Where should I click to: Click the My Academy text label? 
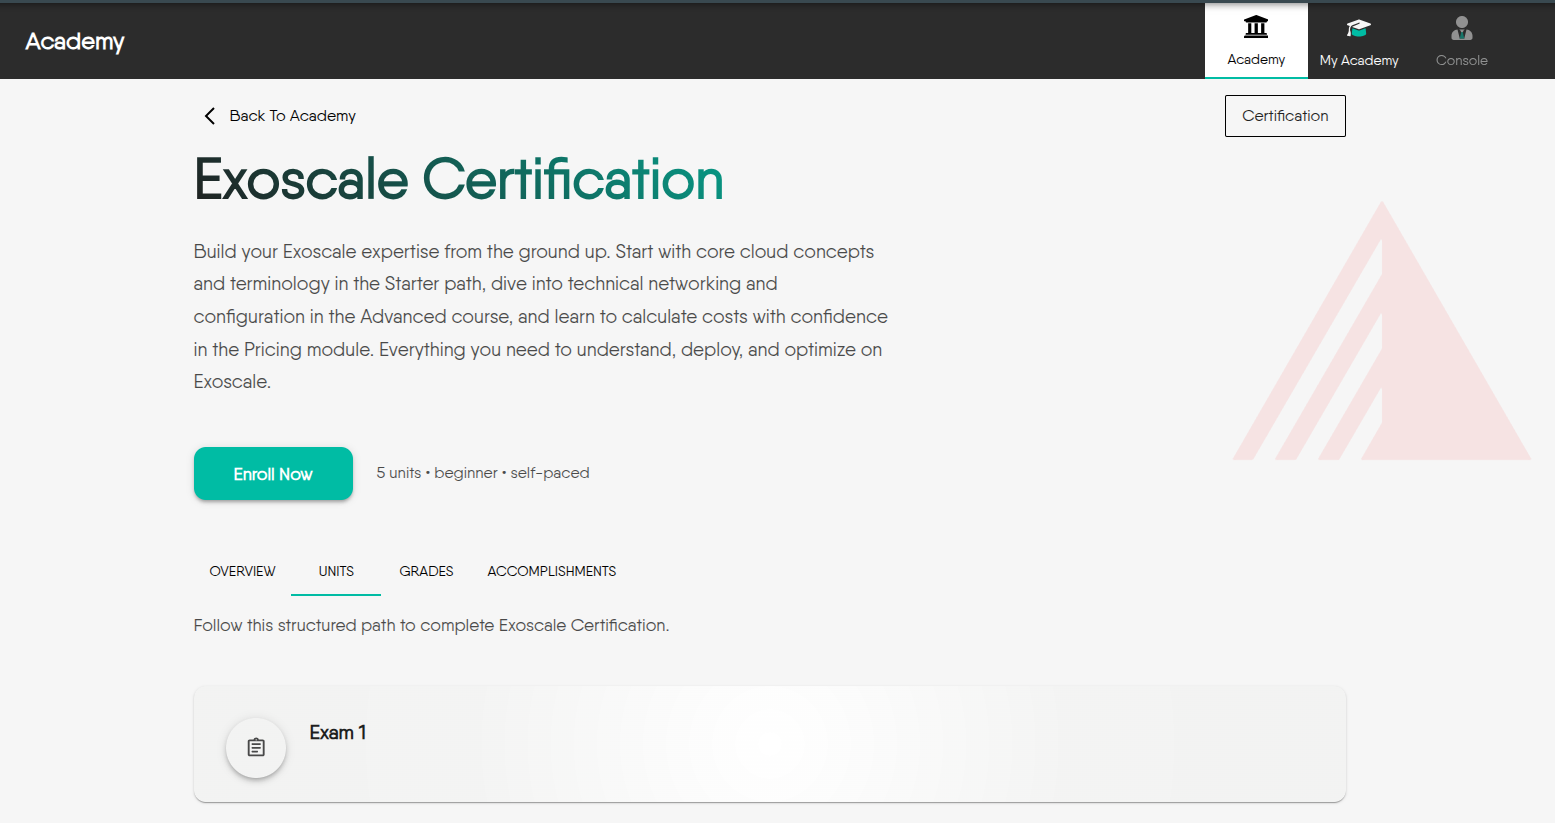click(1358, 60)
